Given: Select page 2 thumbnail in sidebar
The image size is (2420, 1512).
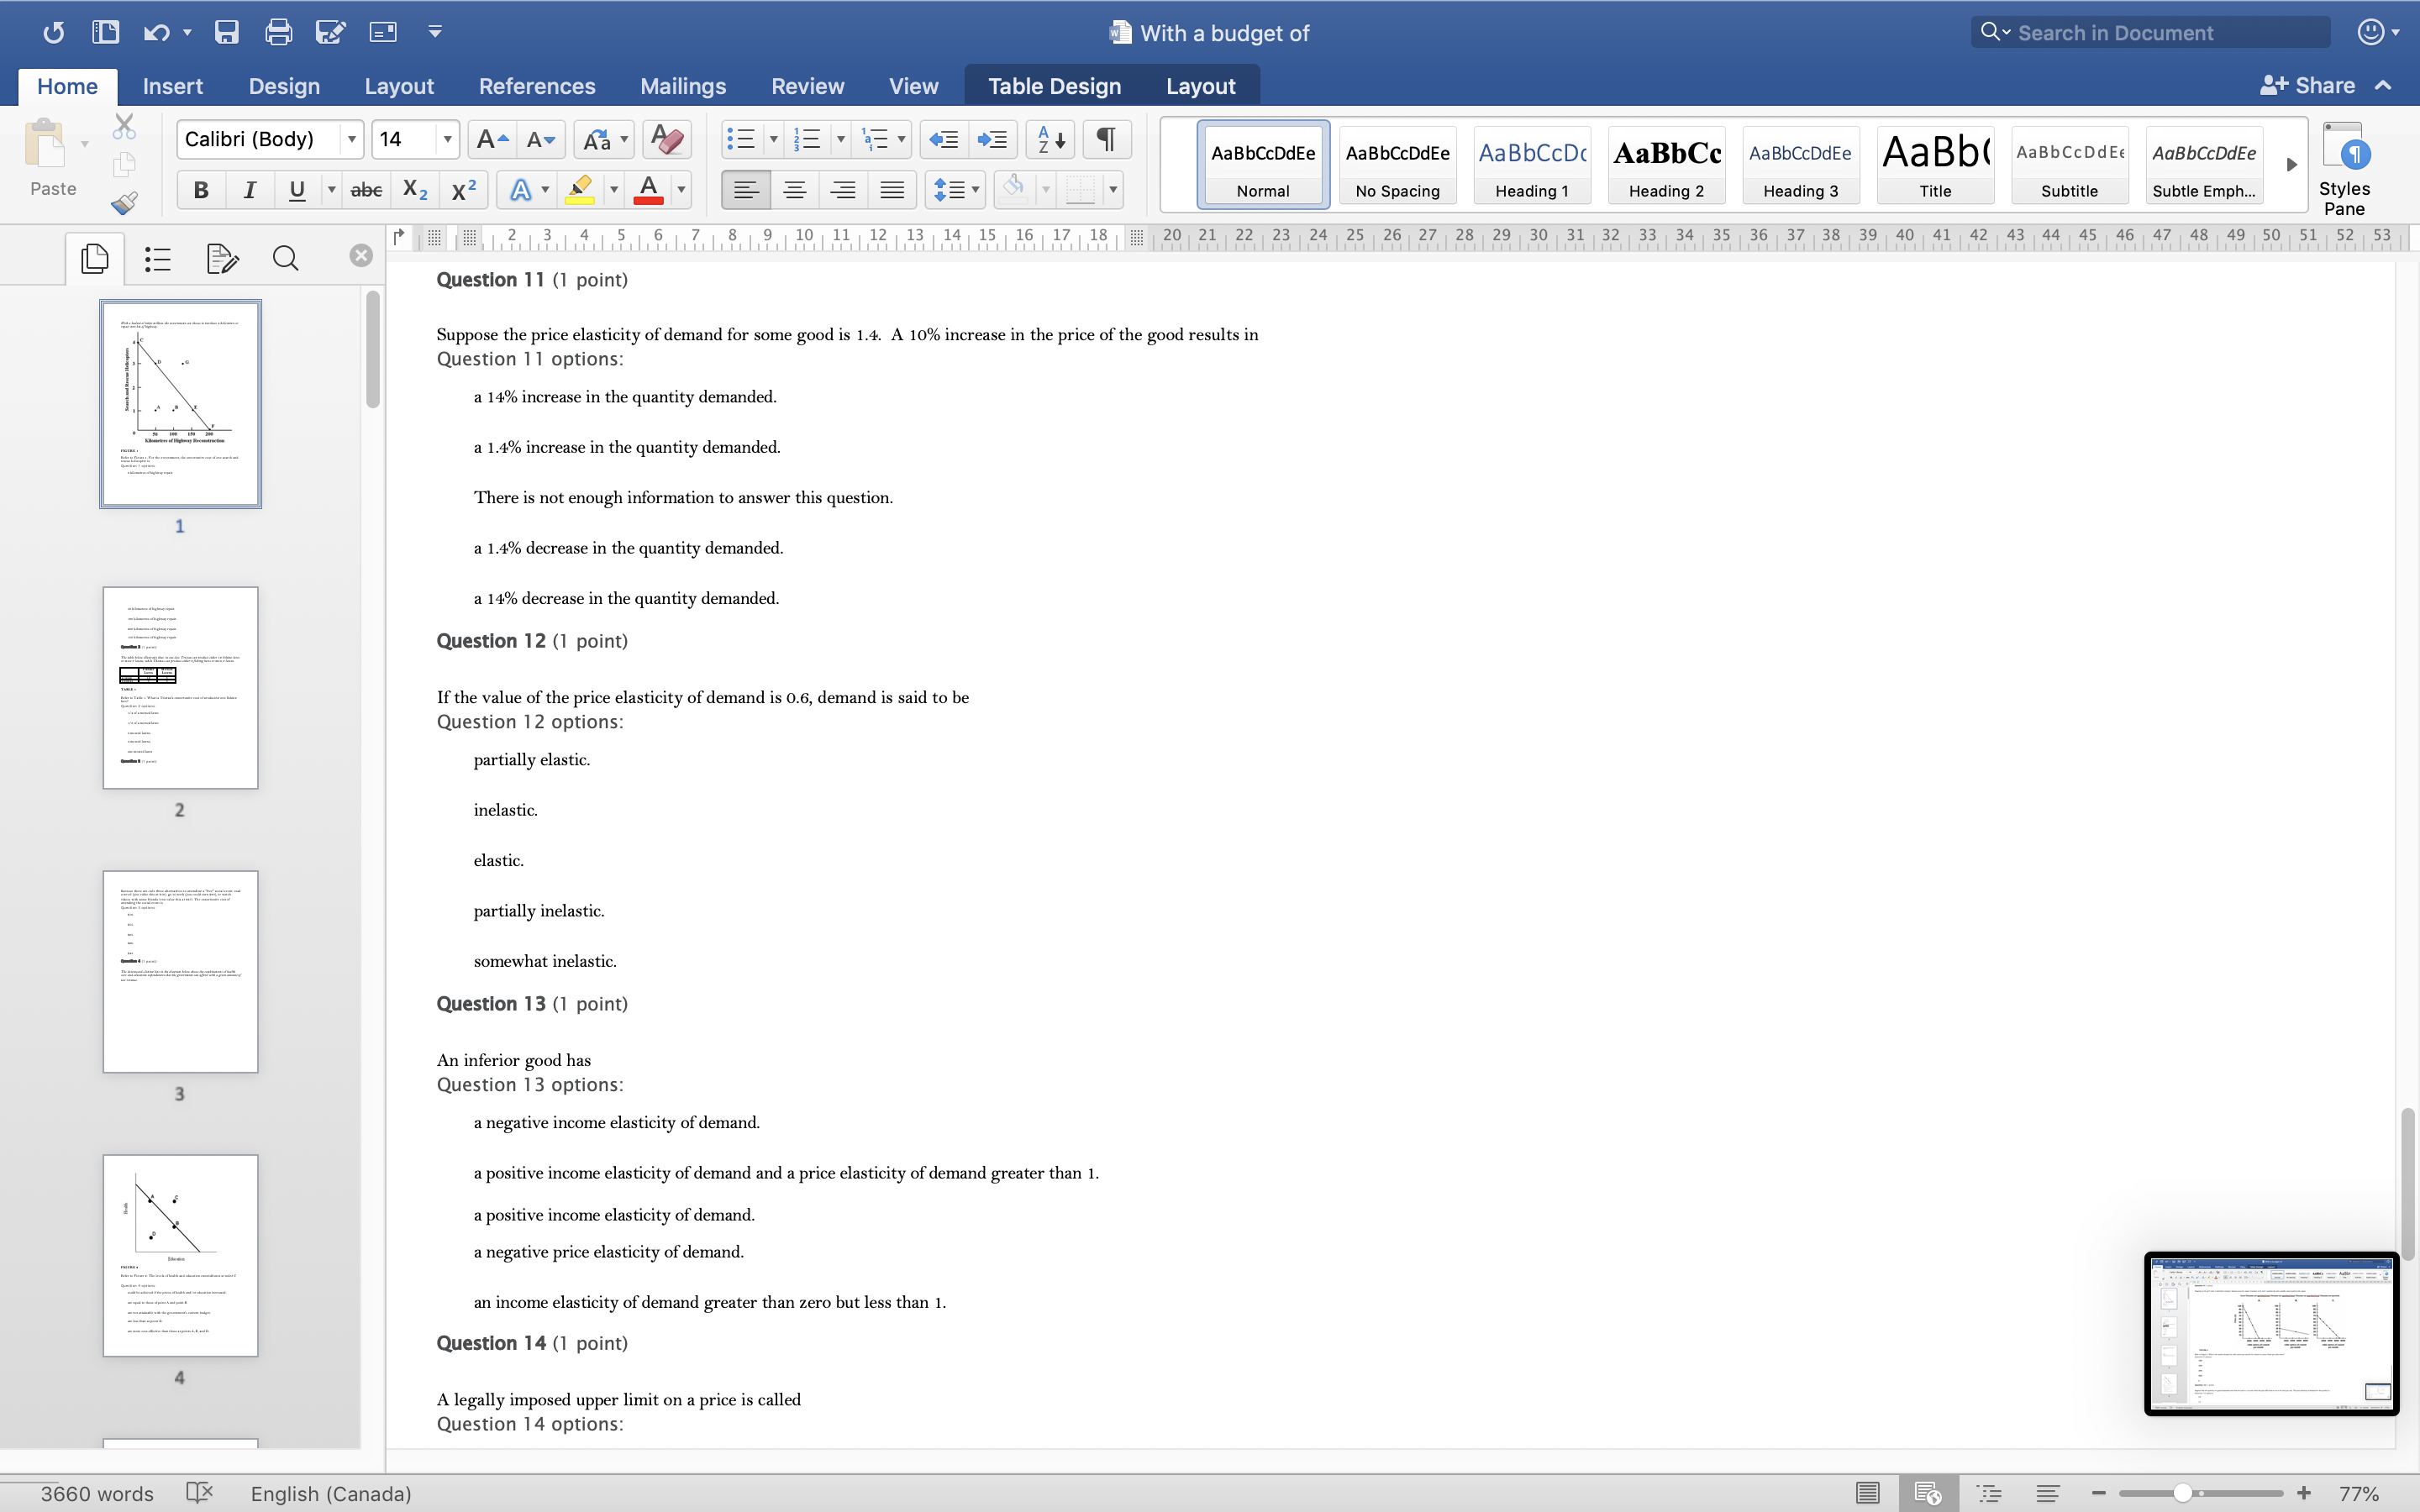Looking at the screenshot, I should point(180,688).
